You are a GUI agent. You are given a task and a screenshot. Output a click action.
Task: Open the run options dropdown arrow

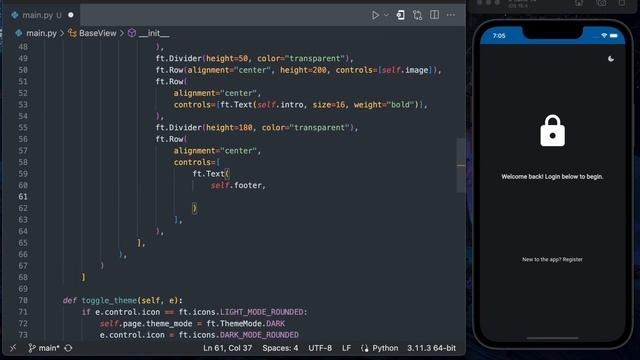(x=386, y=15)
